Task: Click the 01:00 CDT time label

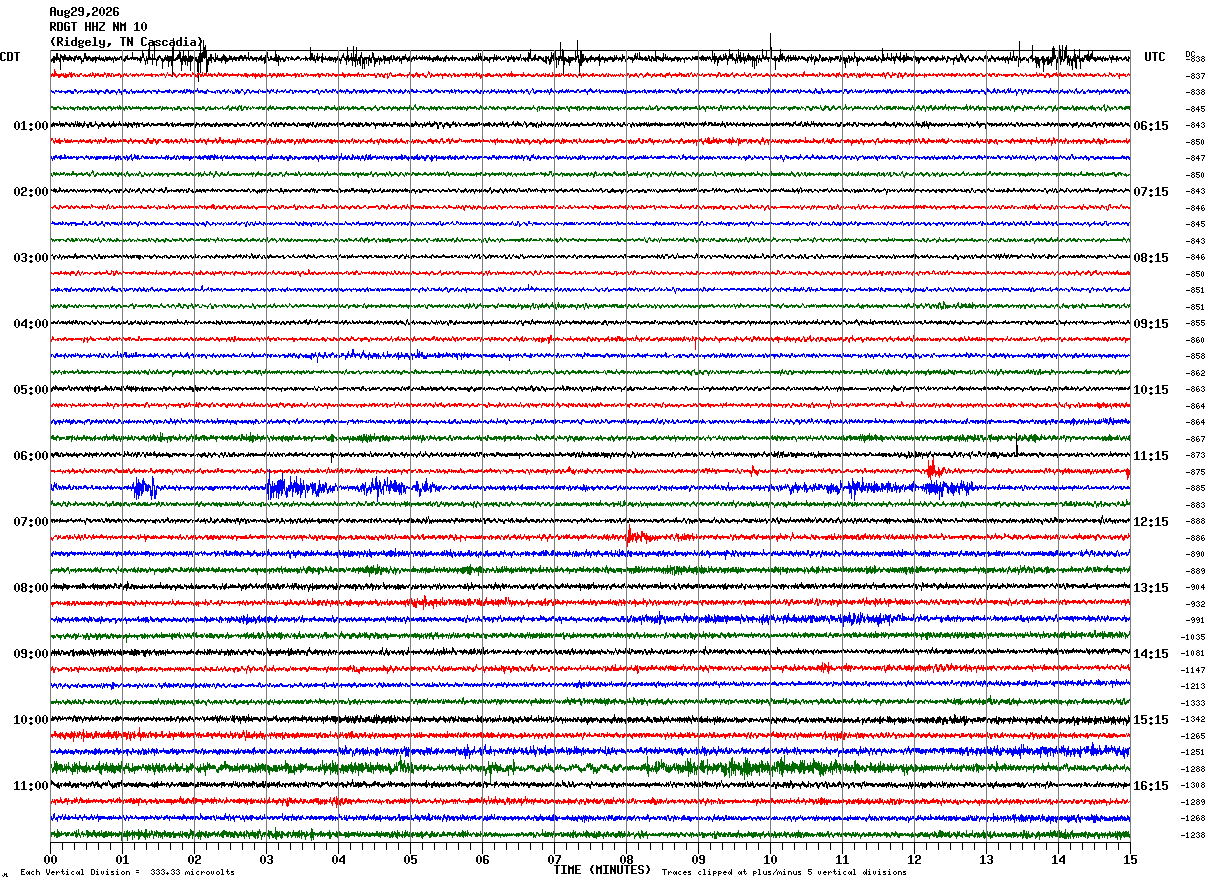Action: 31,126
